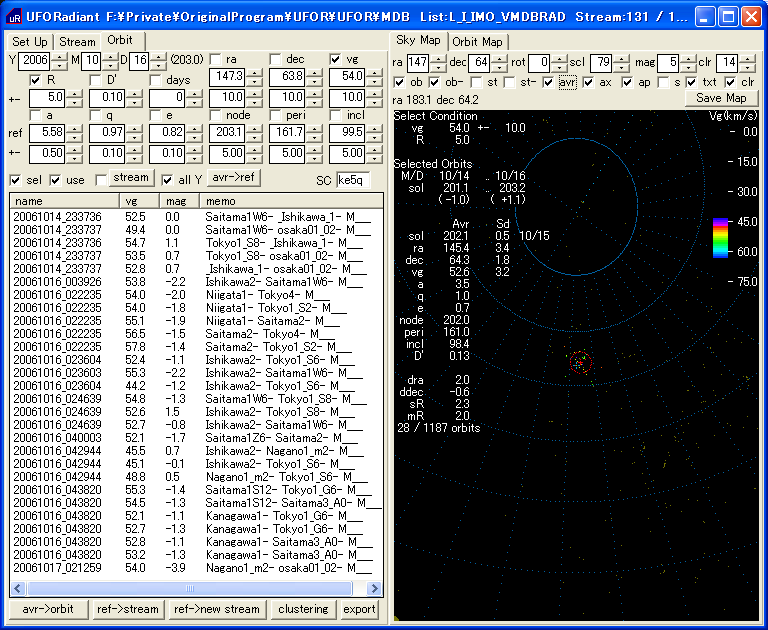Click the UFORadiant app icon in title bar

point(14,17)
